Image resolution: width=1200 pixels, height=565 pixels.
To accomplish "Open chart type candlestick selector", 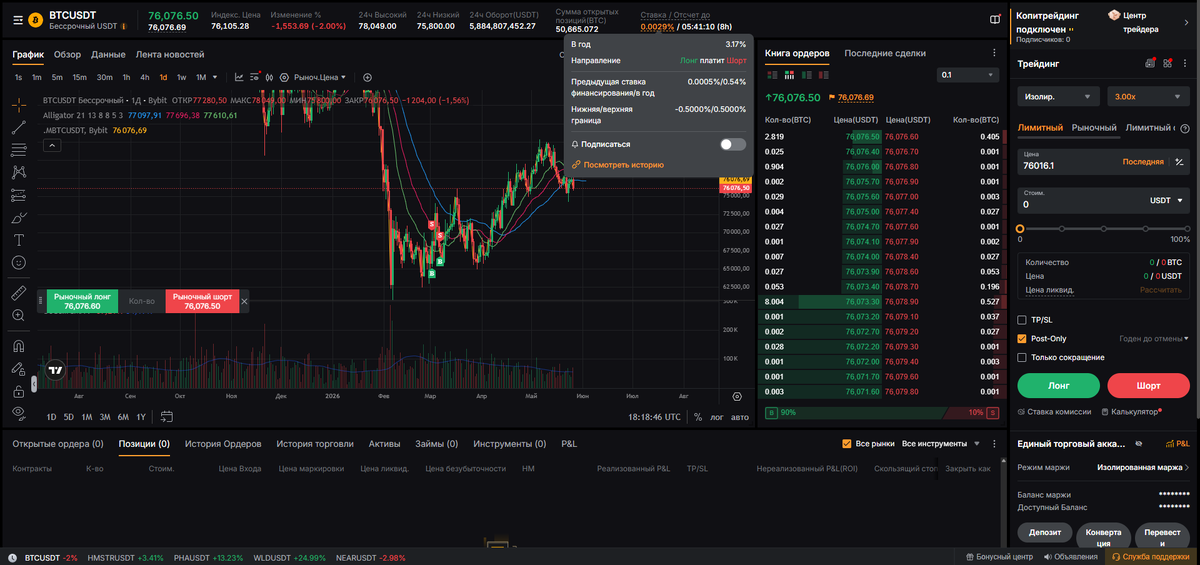I will pos(268,77).
